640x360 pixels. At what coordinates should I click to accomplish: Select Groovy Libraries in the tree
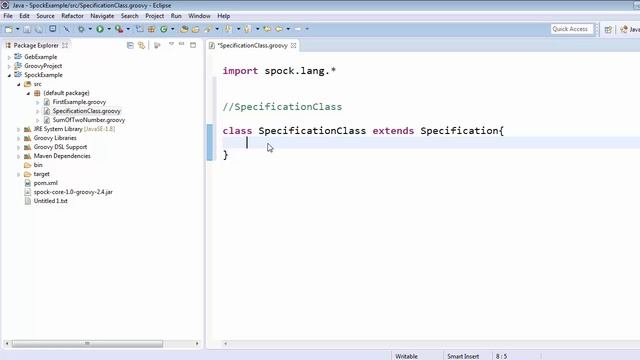[x=55, y=138]
